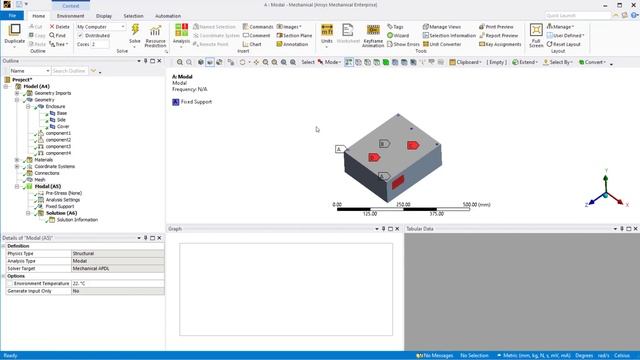Viewport: 640px width, 360px height.
Task: Open the Tags tool
Action: pos(395,27)
